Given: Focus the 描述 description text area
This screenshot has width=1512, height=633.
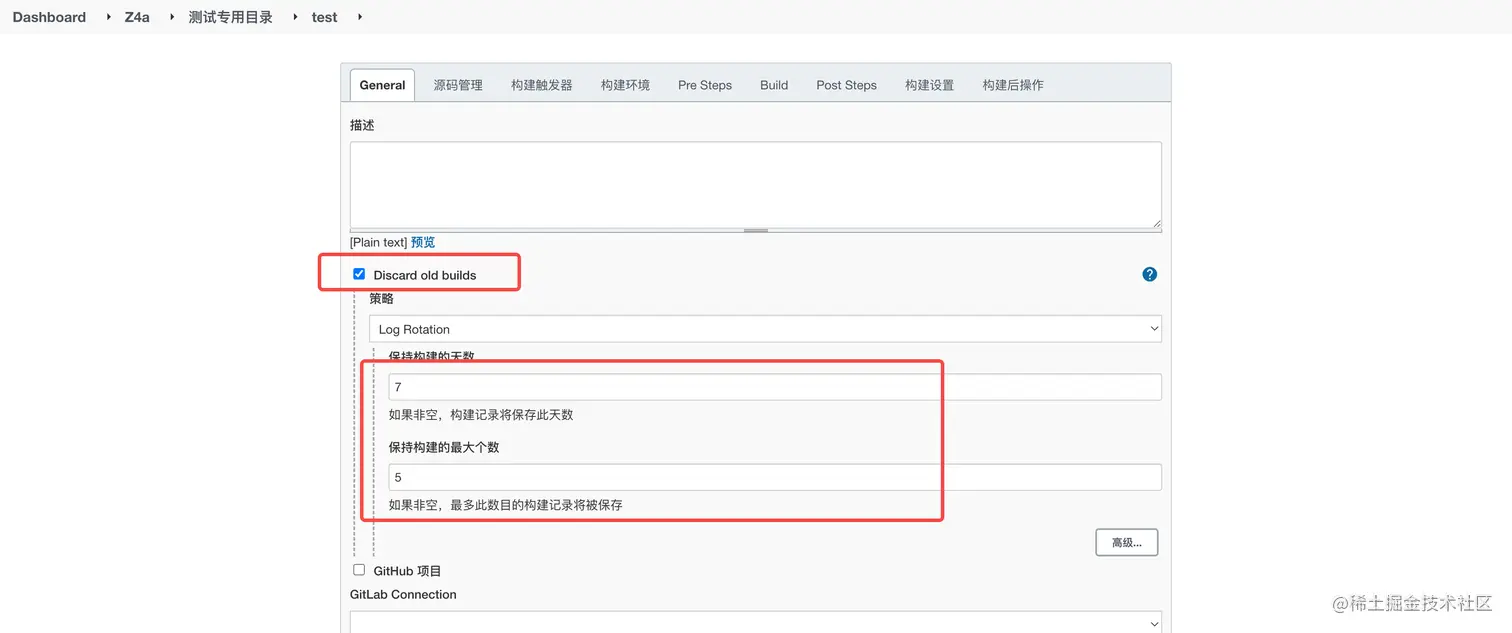Looking at the screenshot, I should (756, 185).
